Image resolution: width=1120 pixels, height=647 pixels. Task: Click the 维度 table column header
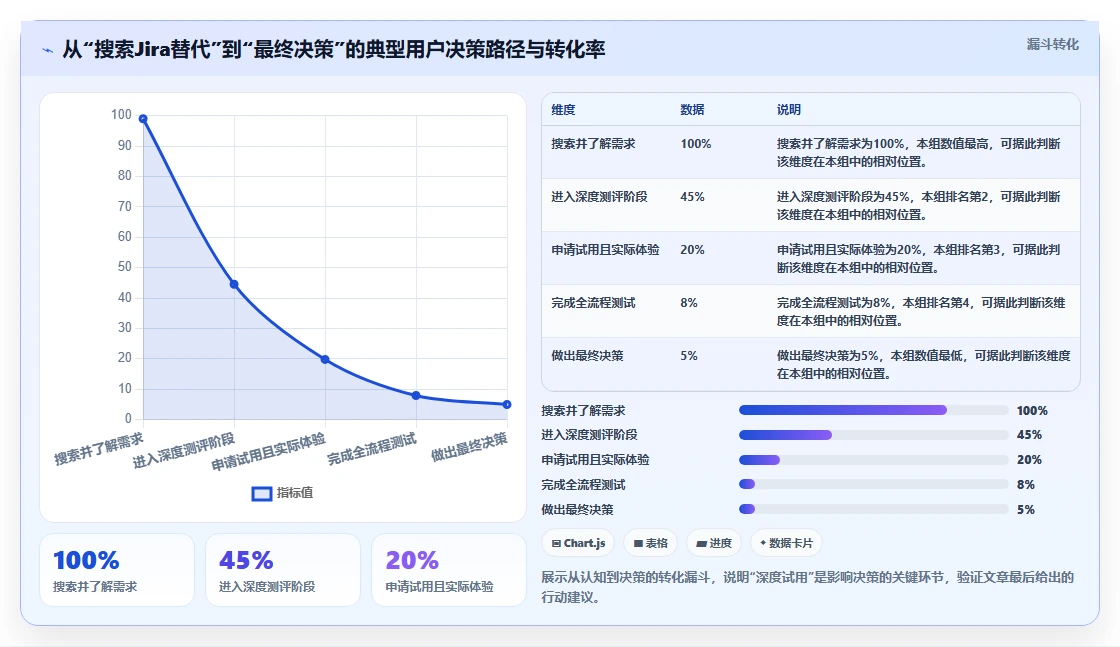[563, 110]
